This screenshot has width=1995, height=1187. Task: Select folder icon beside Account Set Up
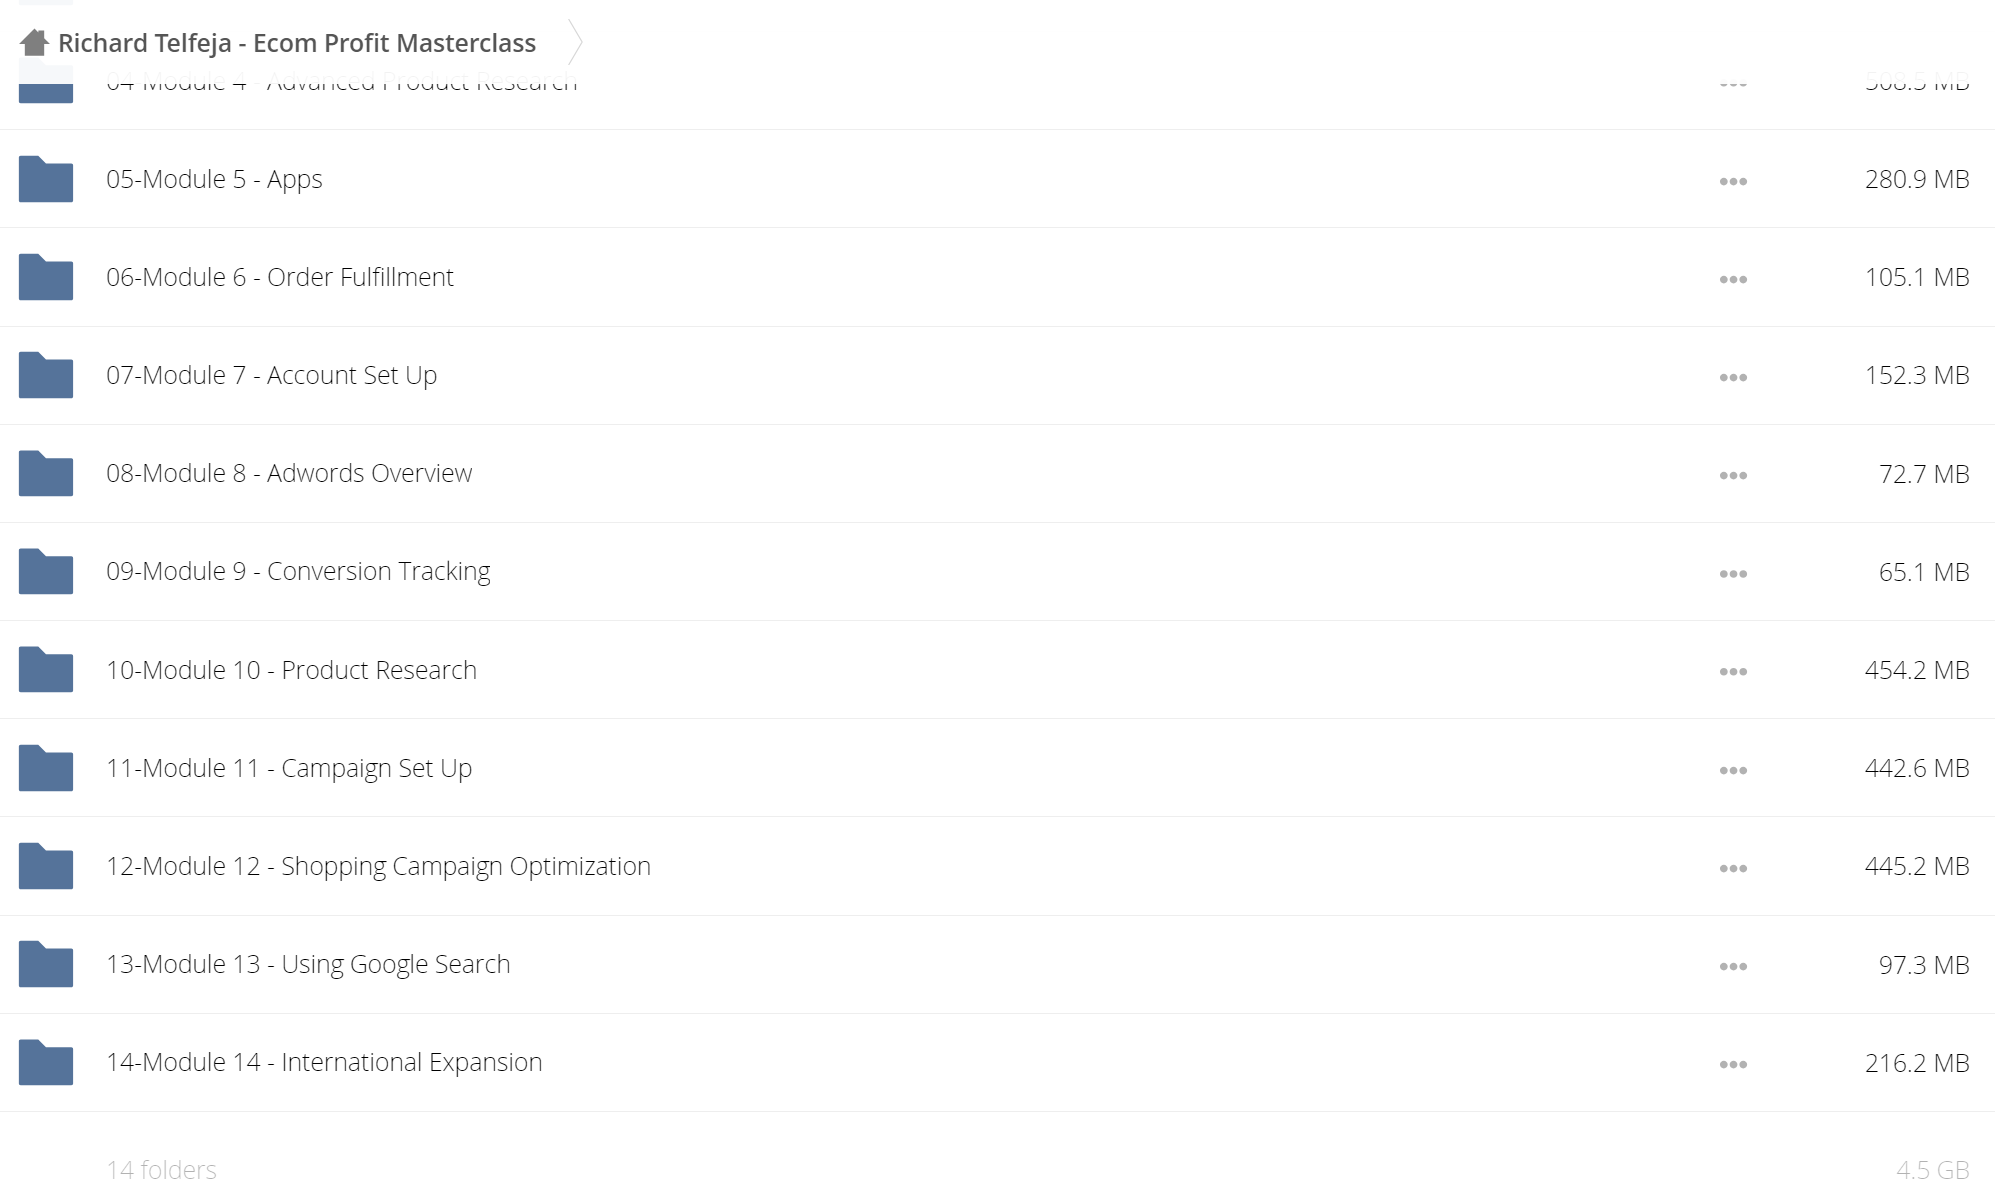pos(46,375)
